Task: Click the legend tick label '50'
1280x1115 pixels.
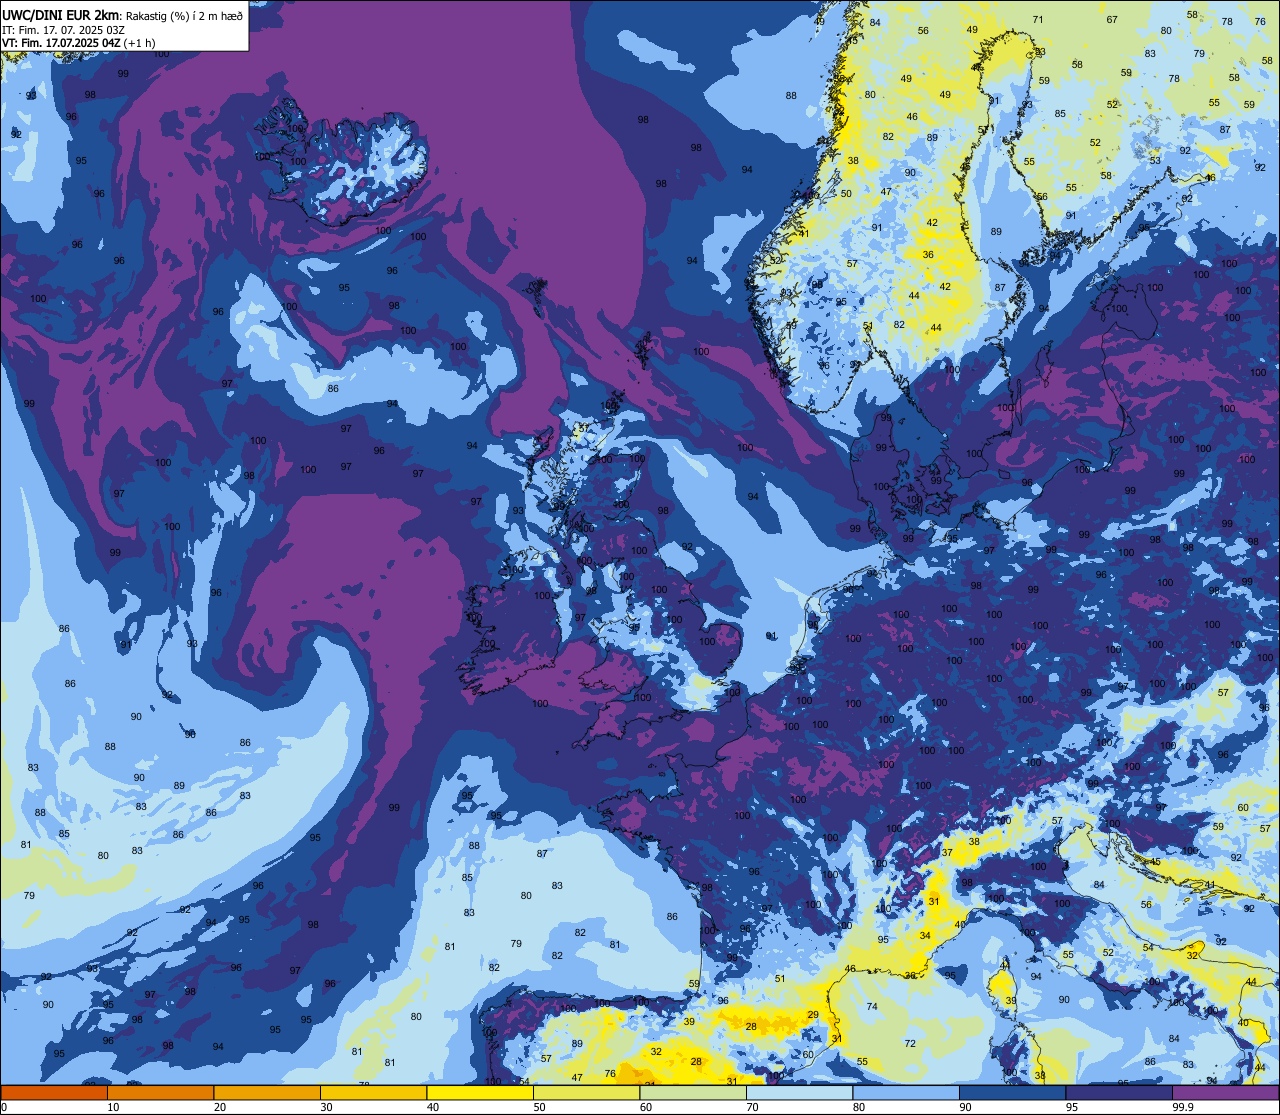Action: tap(539, 1107)
